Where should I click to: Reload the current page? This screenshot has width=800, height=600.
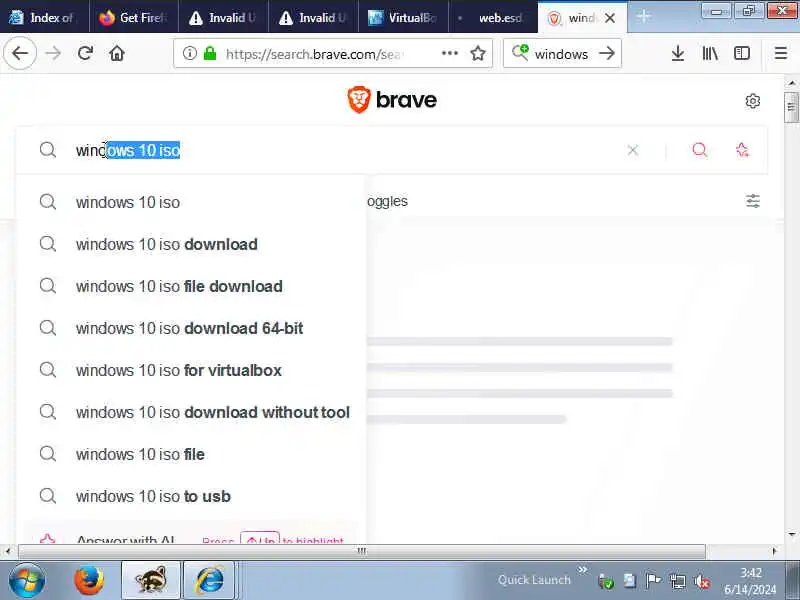point(85,53)
